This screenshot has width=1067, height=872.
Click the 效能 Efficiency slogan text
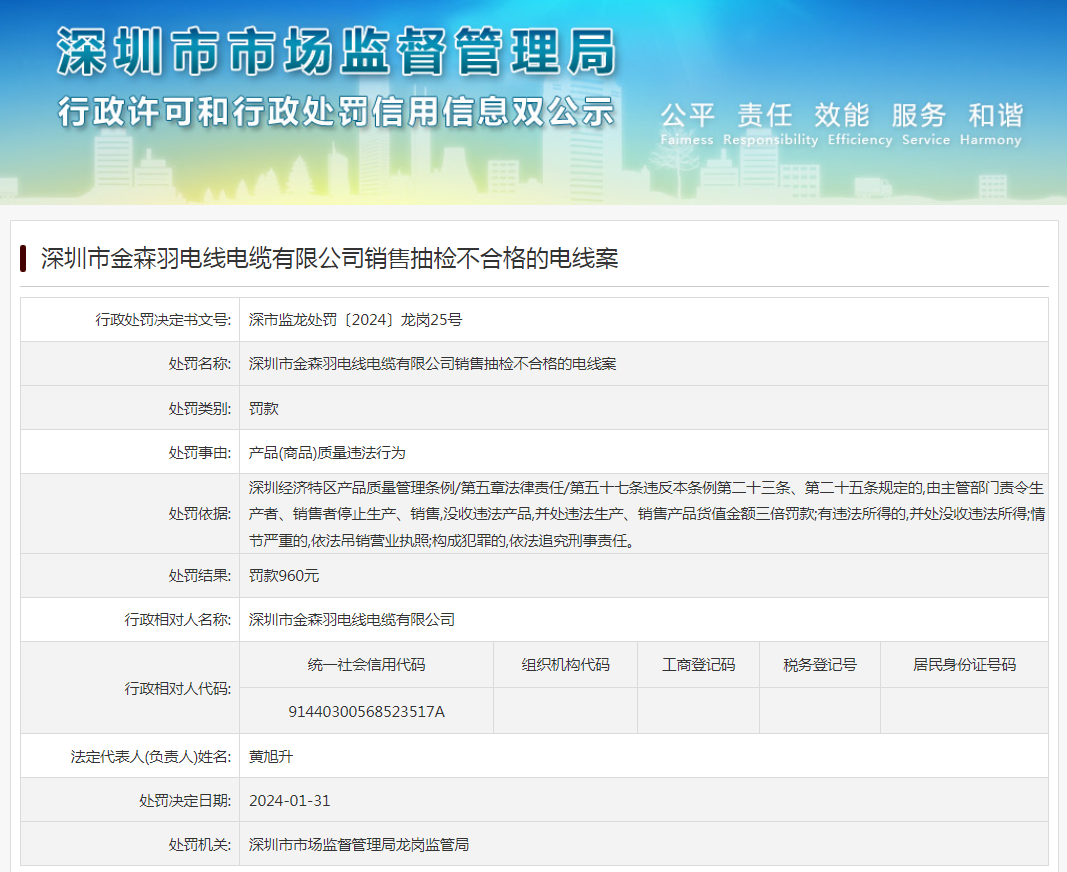point(859,123)
